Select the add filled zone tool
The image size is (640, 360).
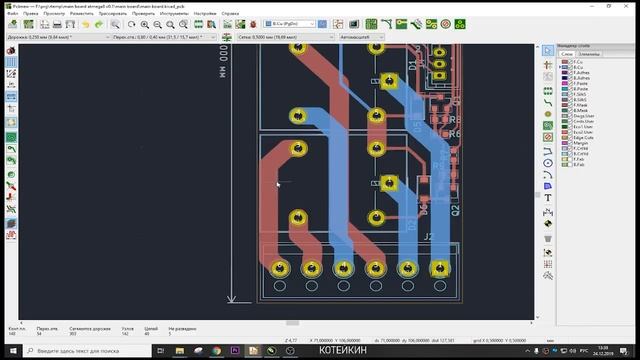[x=548, y=126]
